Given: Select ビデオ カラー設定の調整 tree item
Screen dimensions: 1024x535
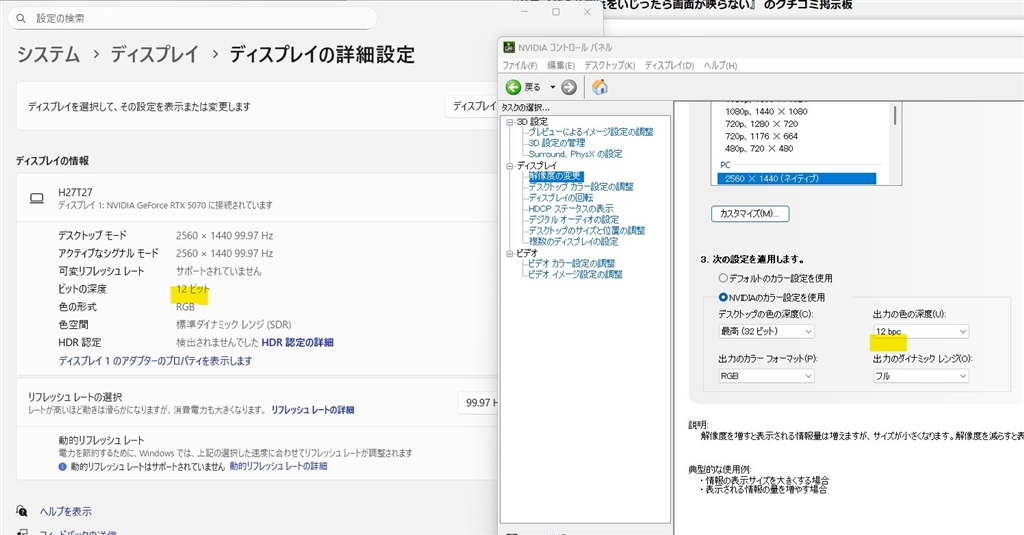Looking at the screenshot, I should pyautogui.click(x=571, y=263).
